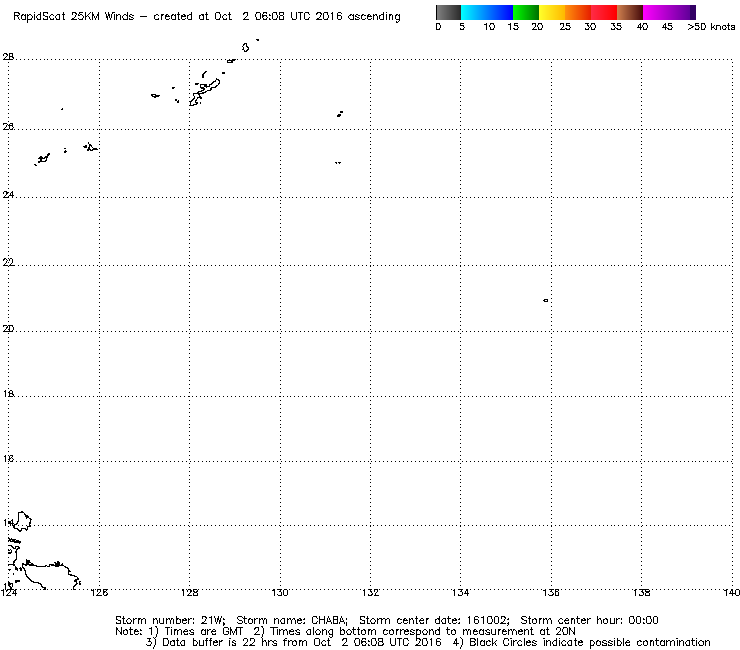The image size is (740, 650).
Task: Click the '16' latitude axis label
Action: click(8, 458)
